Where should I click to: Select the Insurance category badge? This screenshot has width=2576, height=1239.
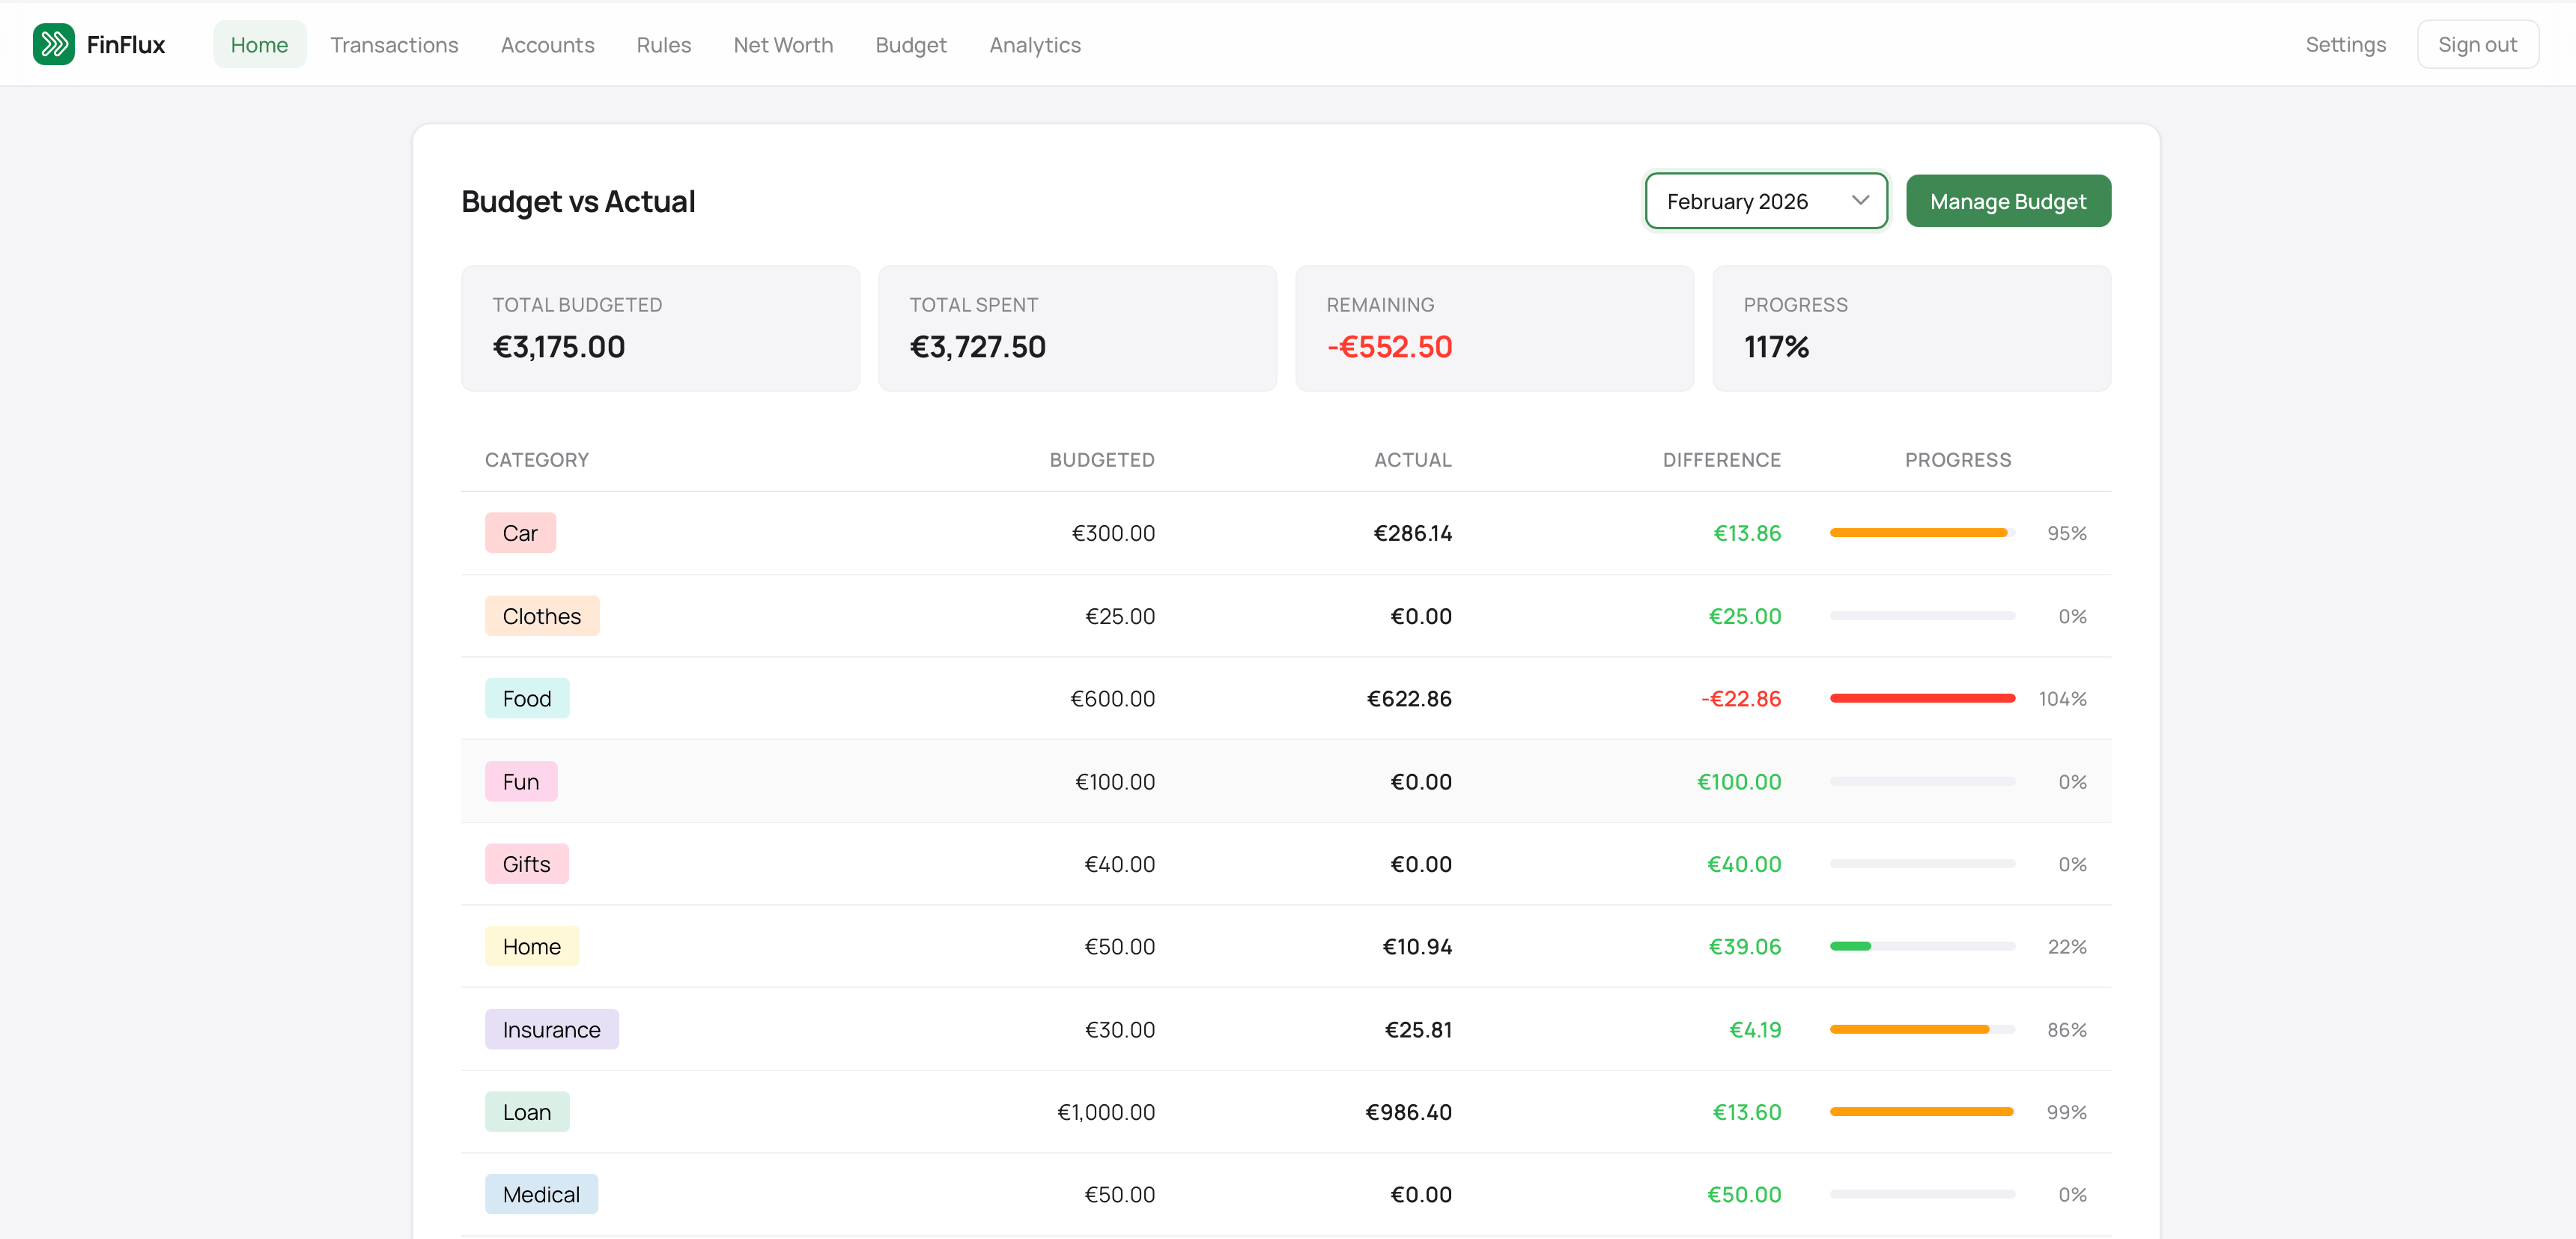551,1028
